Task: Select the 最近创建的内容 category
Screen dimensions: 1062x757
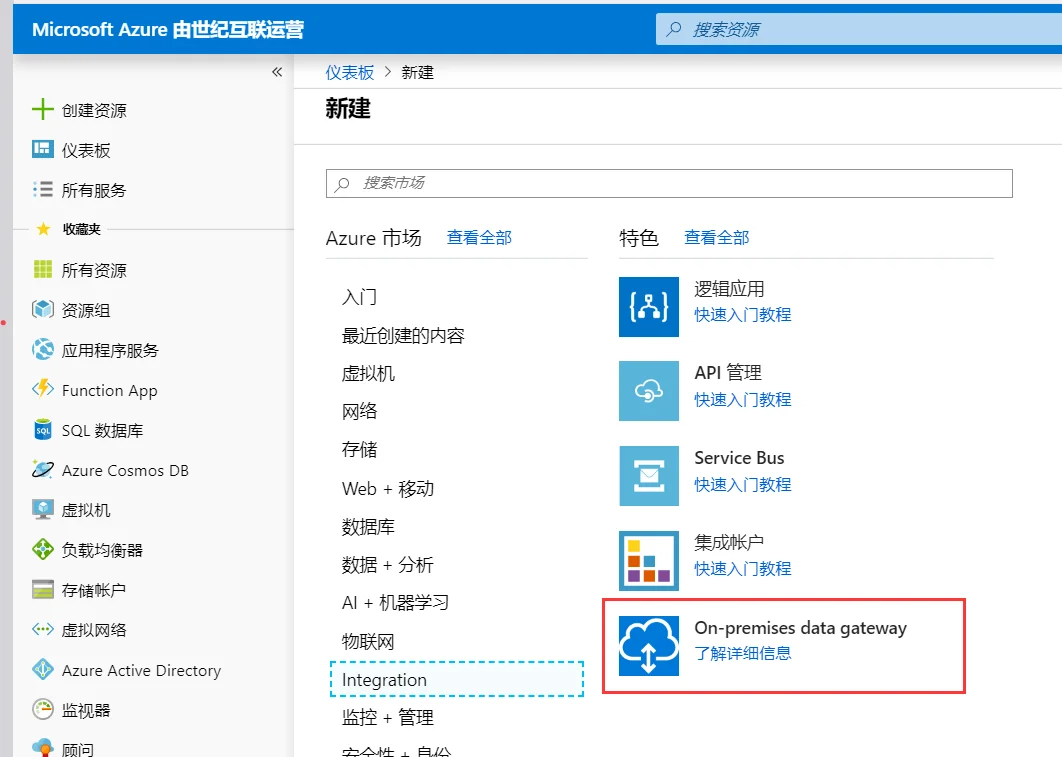Action: (x=403, y=336)
